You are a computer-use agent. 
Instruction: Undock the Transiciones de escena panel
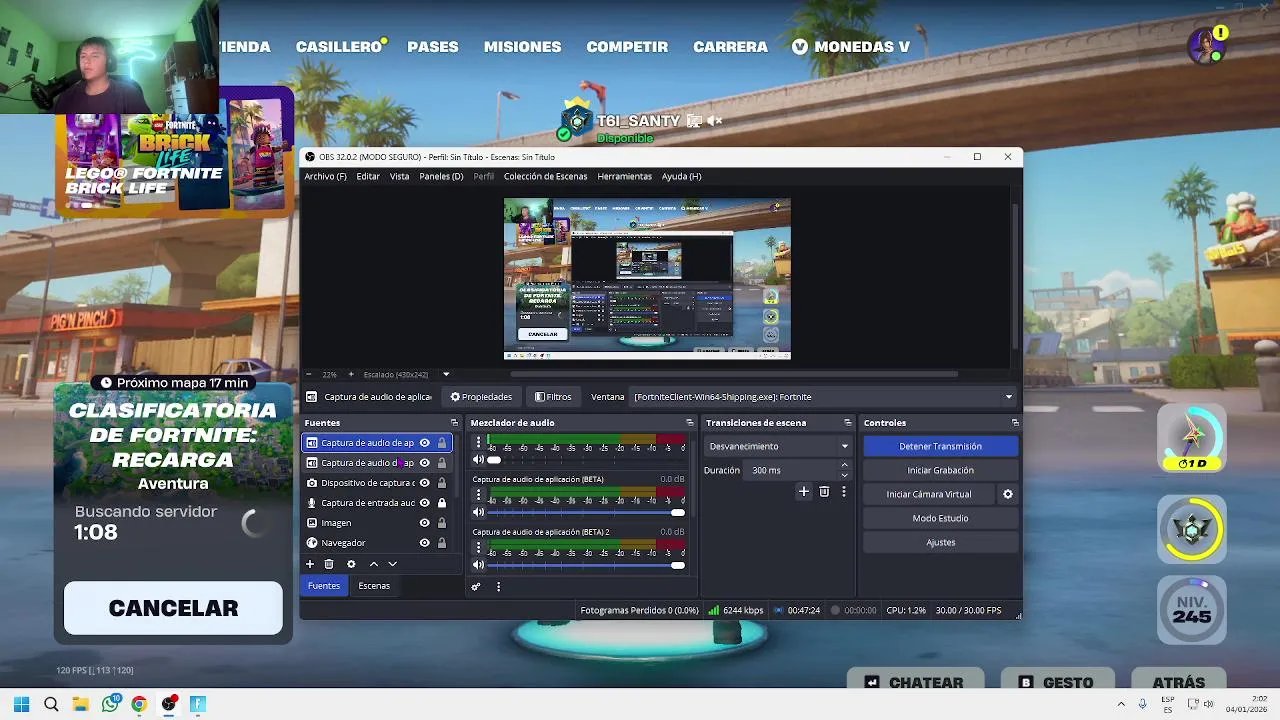click(x=848, y=423)
